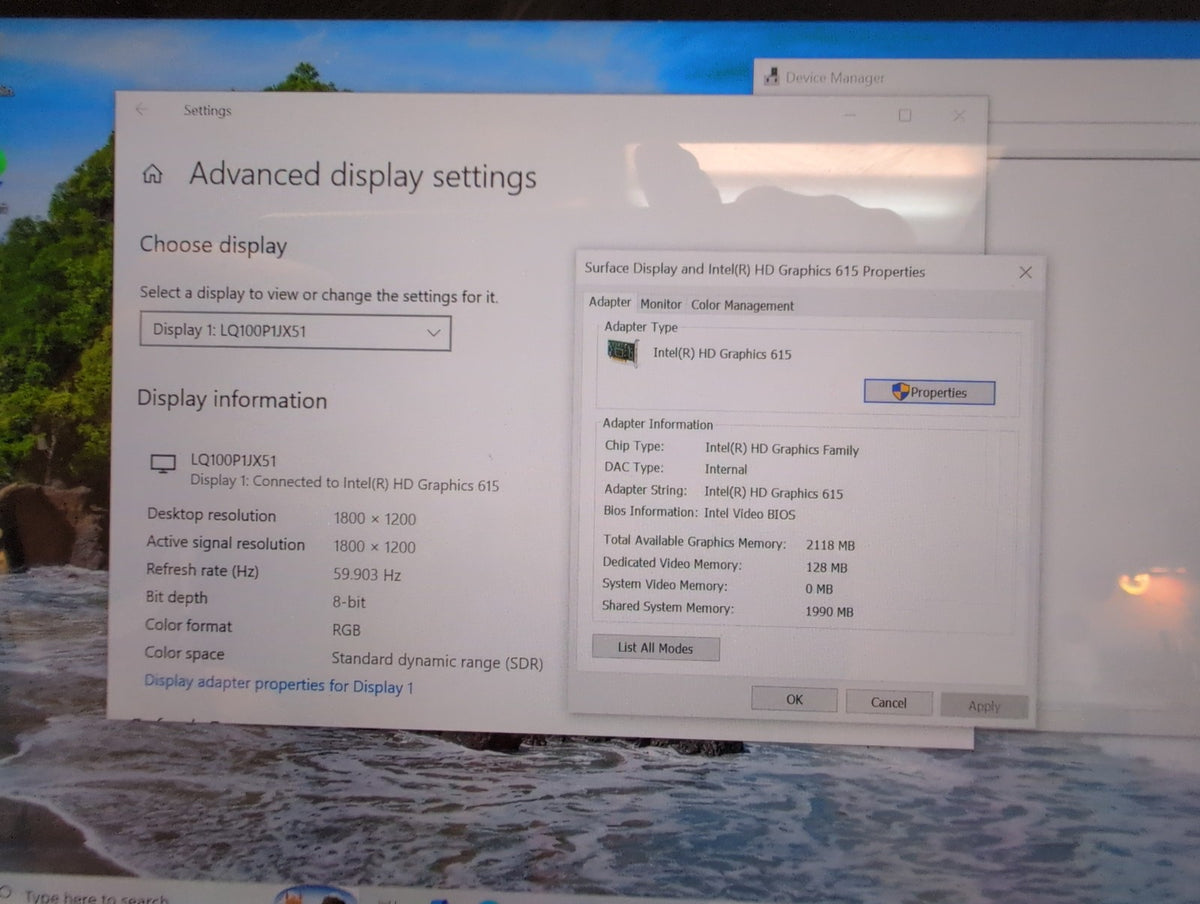The image size is (1200, 904).
Task: Open the Display 1: LQ100P1JX51 dropdown
Action: click(x=295, y=332)
